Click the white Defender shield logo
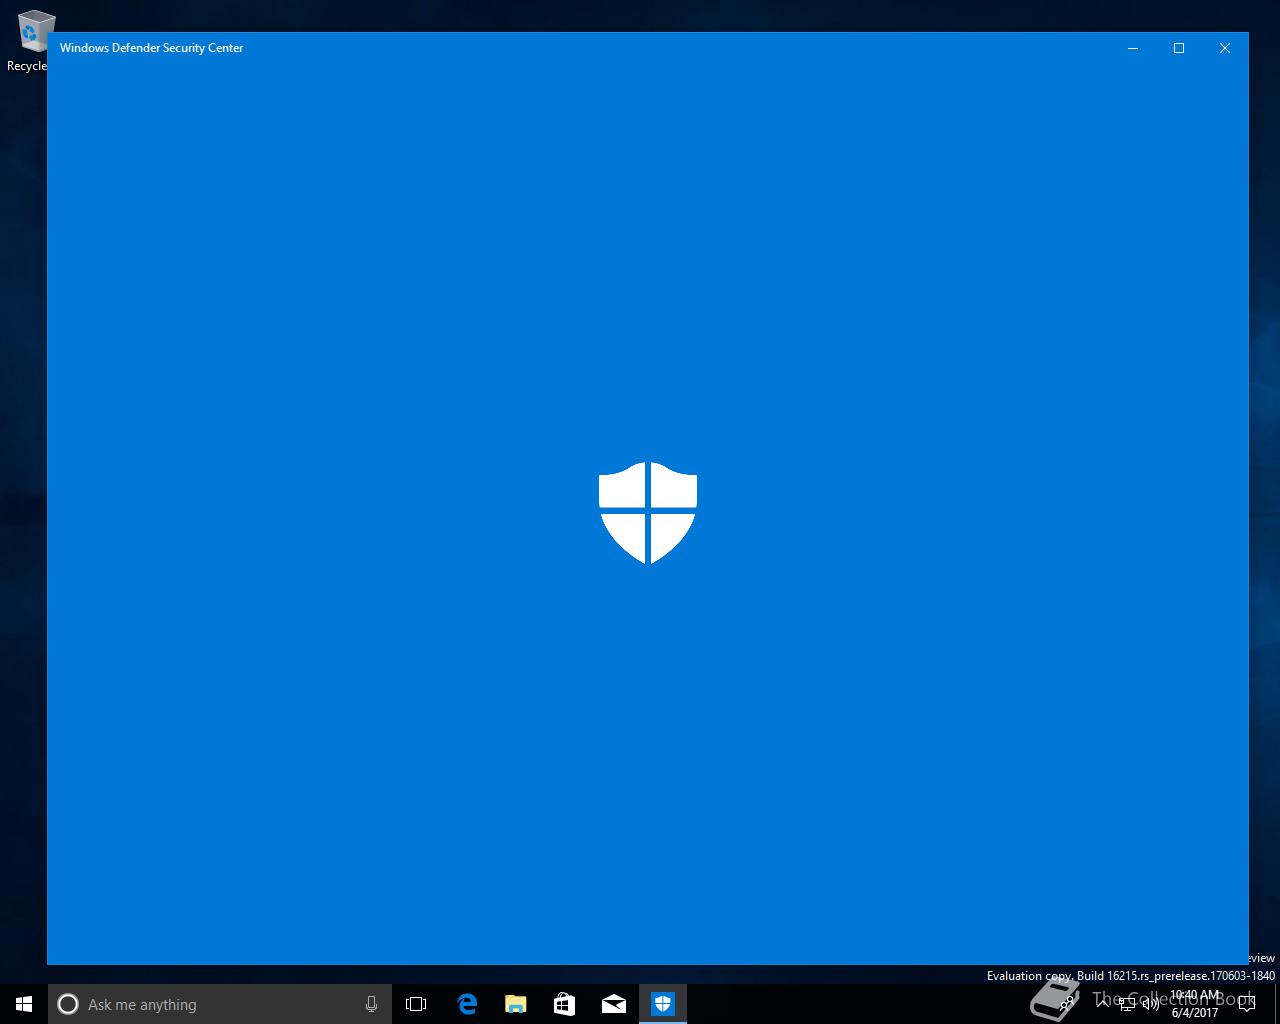 648,513
